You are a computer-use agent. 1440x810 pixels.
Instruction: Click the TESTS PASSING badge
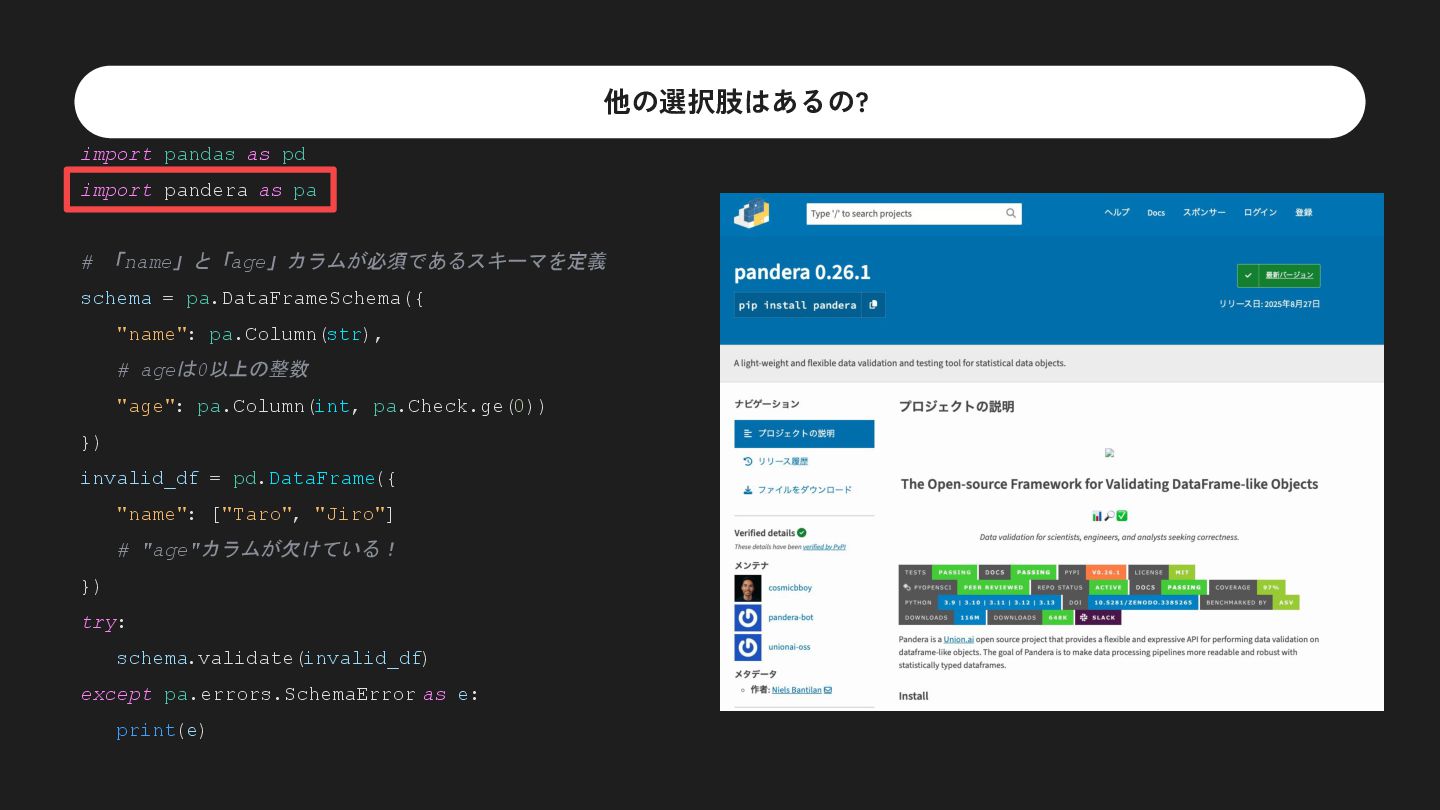[937, 573]
